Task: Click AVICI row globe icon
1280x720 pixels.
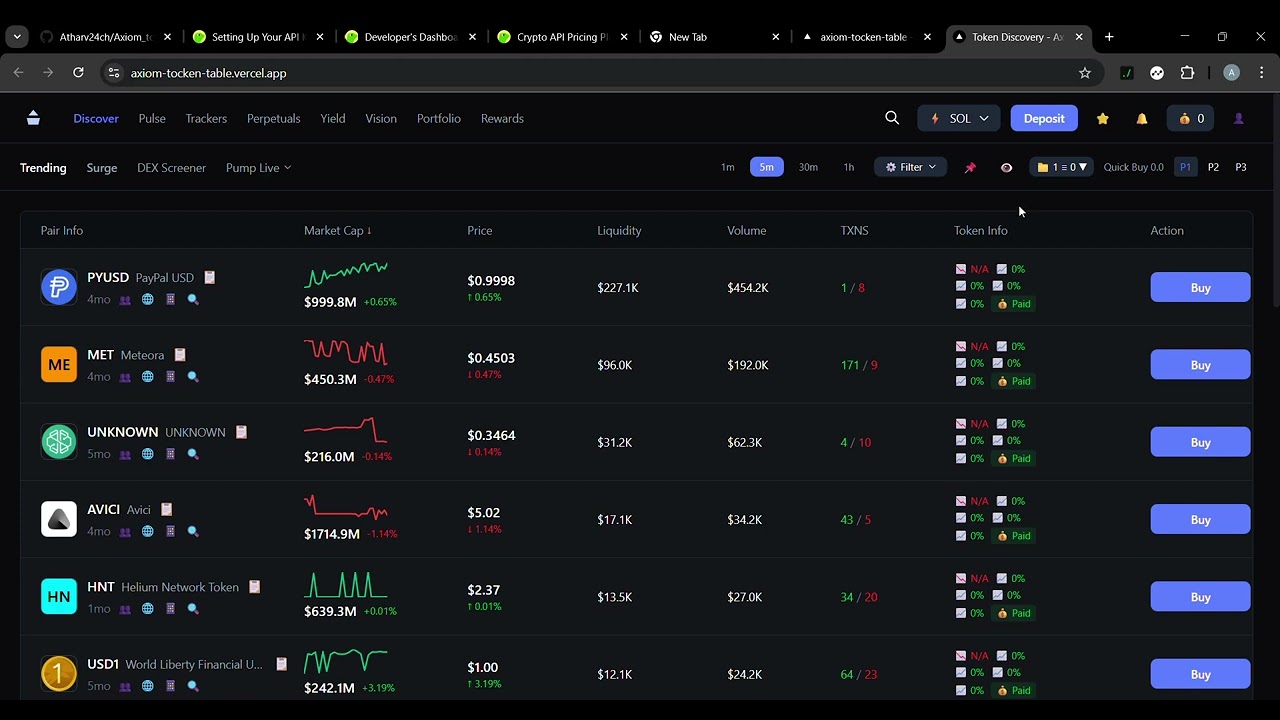Action: (x=147, y=531)
